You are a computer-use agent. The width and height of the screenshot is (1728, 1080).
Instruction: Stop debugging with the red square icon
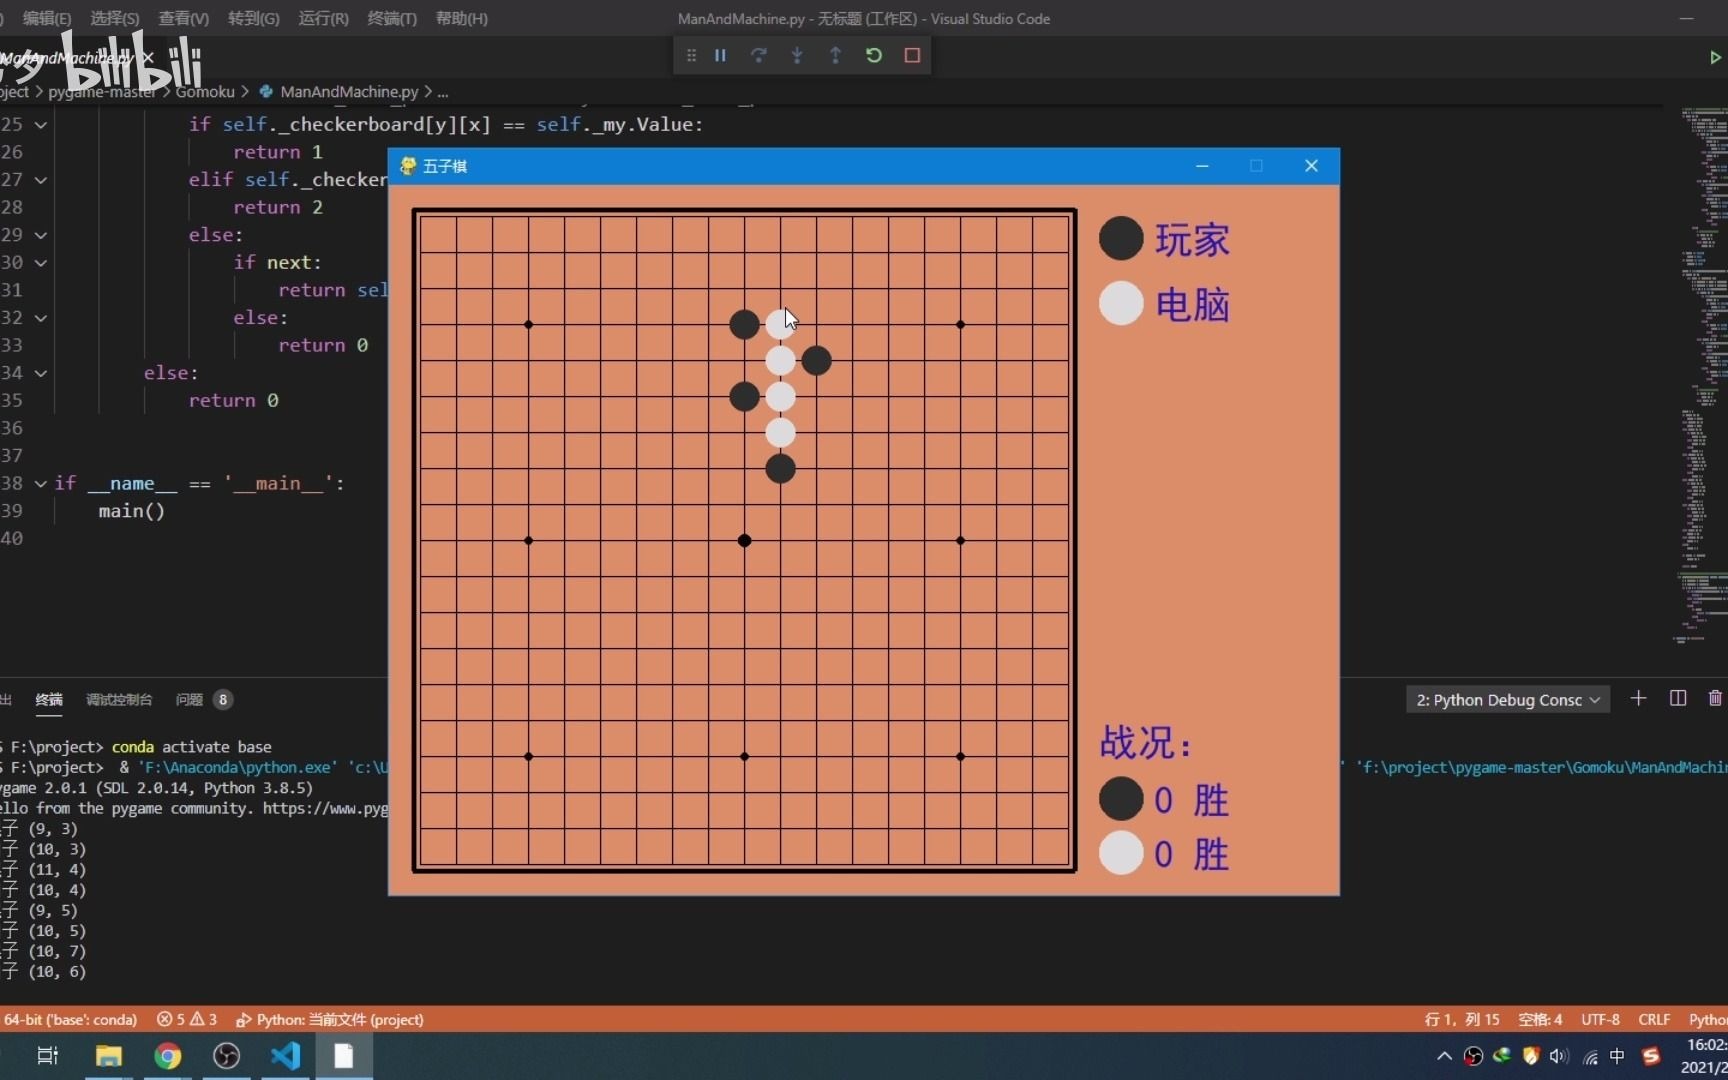911,55
